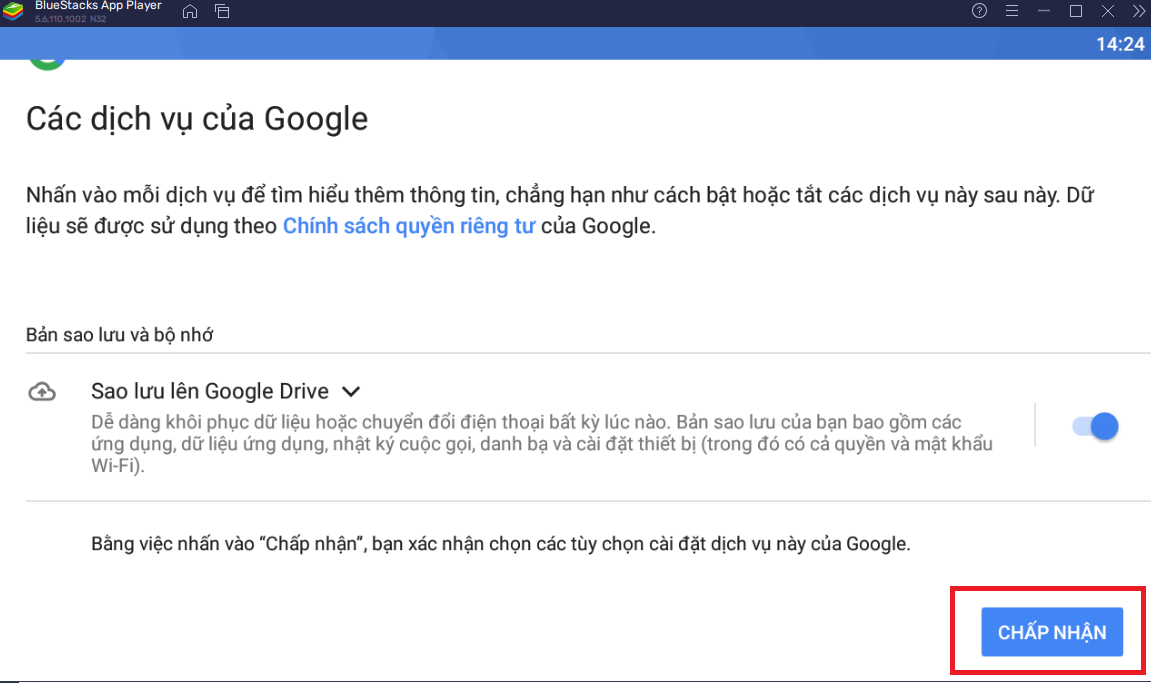
Task: Expand the Google Drive backup chevron
Action: pos(351,391)
